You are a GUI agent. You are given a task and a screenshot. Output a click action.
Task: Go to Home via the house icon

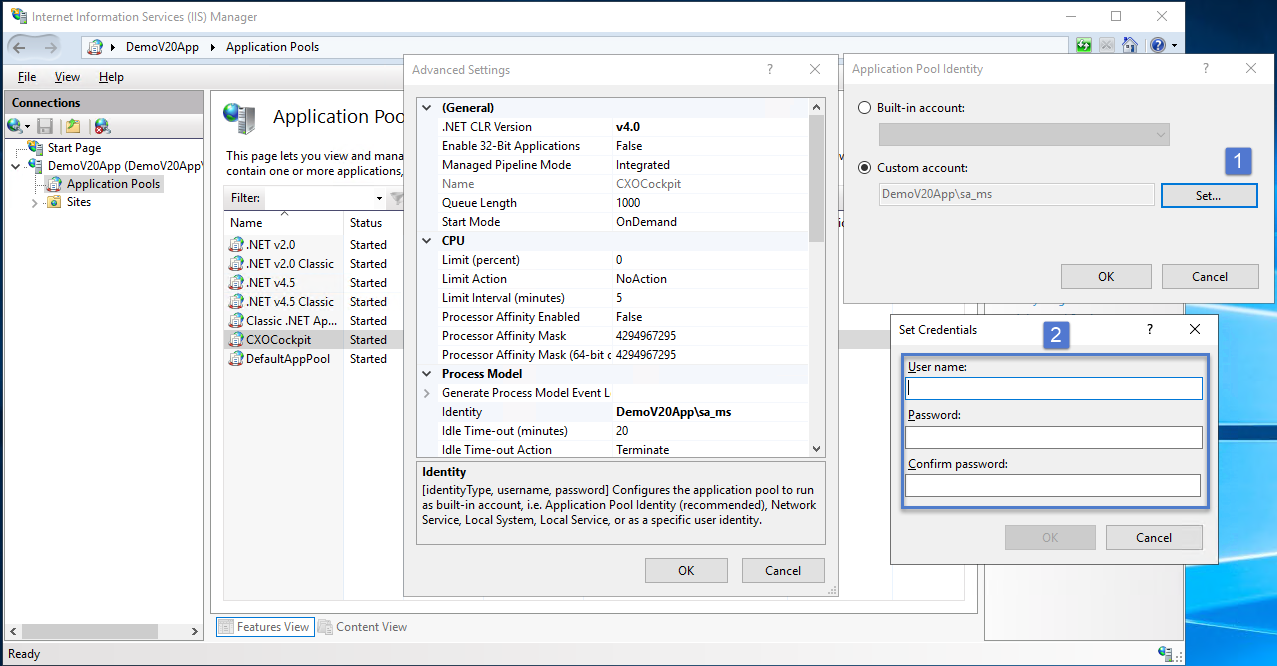[1130, 46]
